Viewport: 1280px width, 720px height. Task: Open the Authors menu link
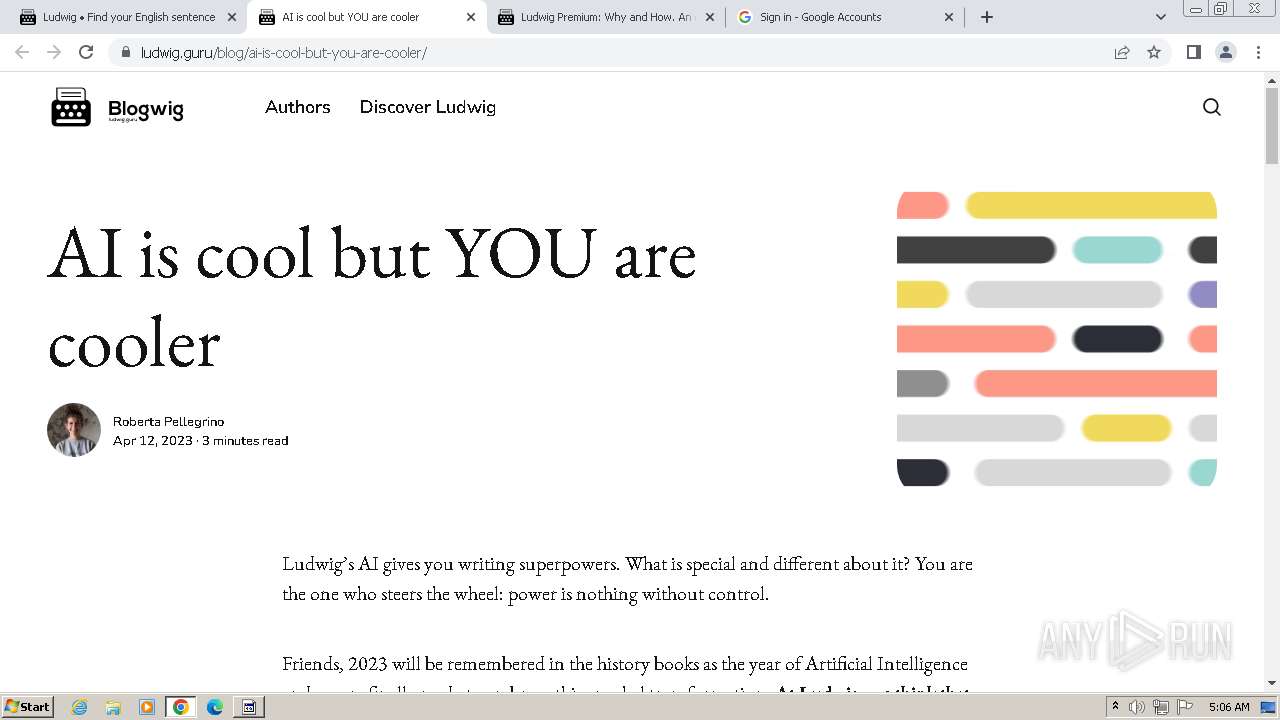[298, 107]
